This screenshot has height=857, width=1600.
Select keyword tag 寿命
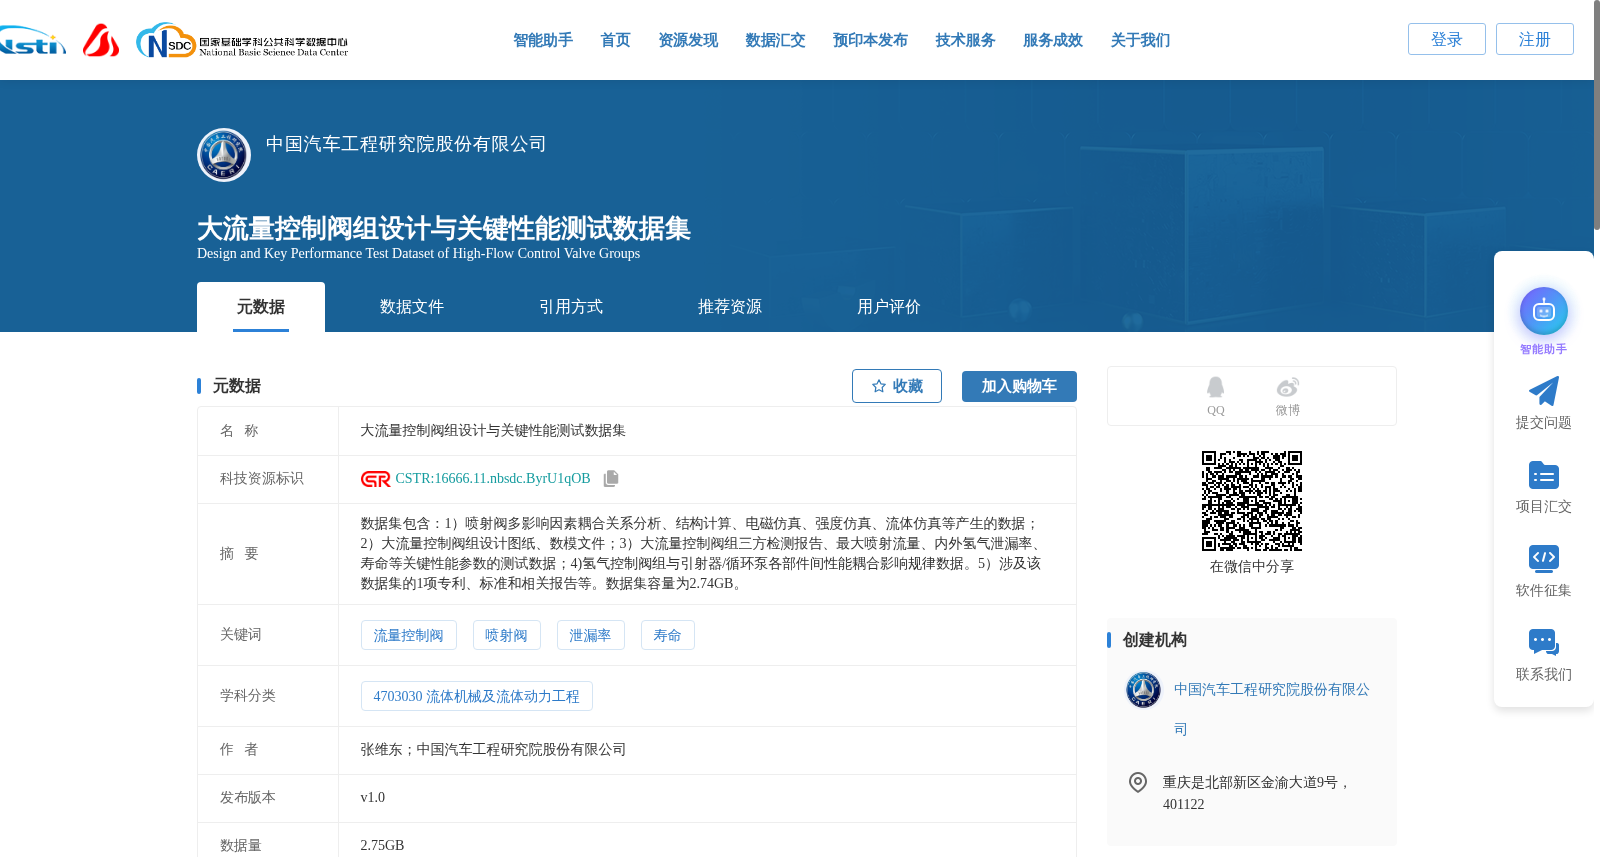668,635
